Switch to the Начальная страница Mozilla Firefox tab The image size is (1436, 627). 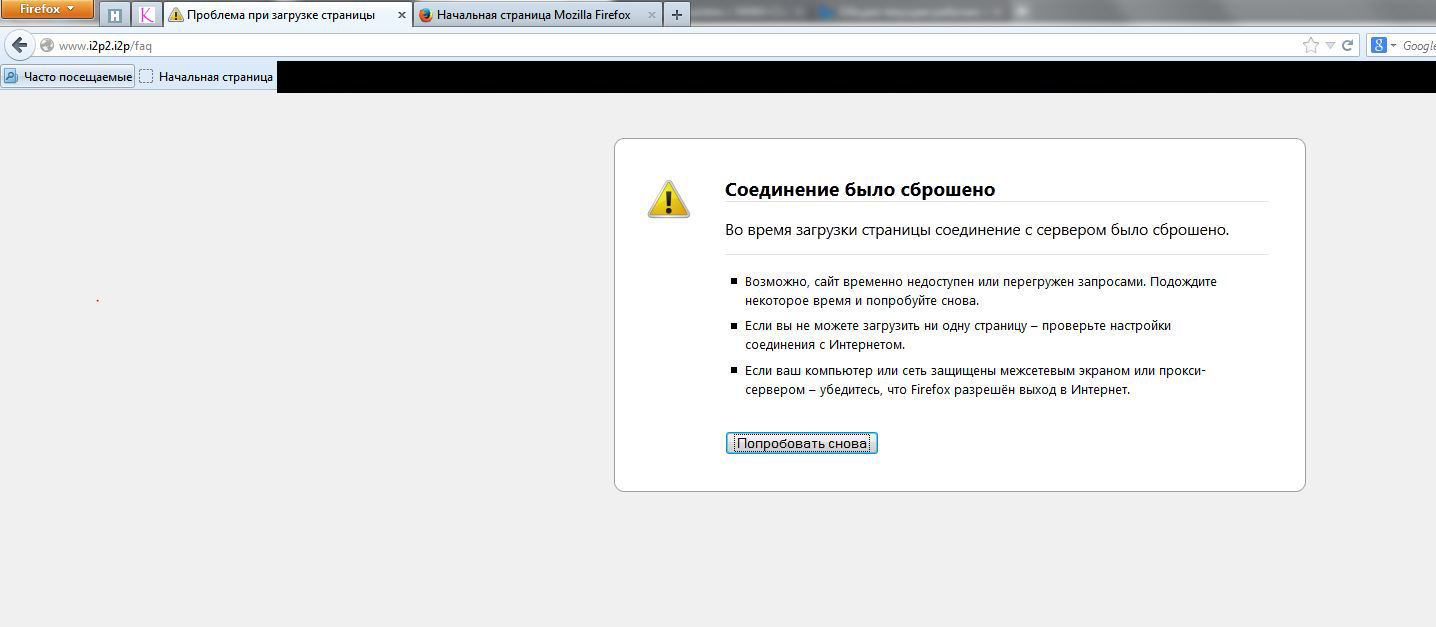click(534, 15)
